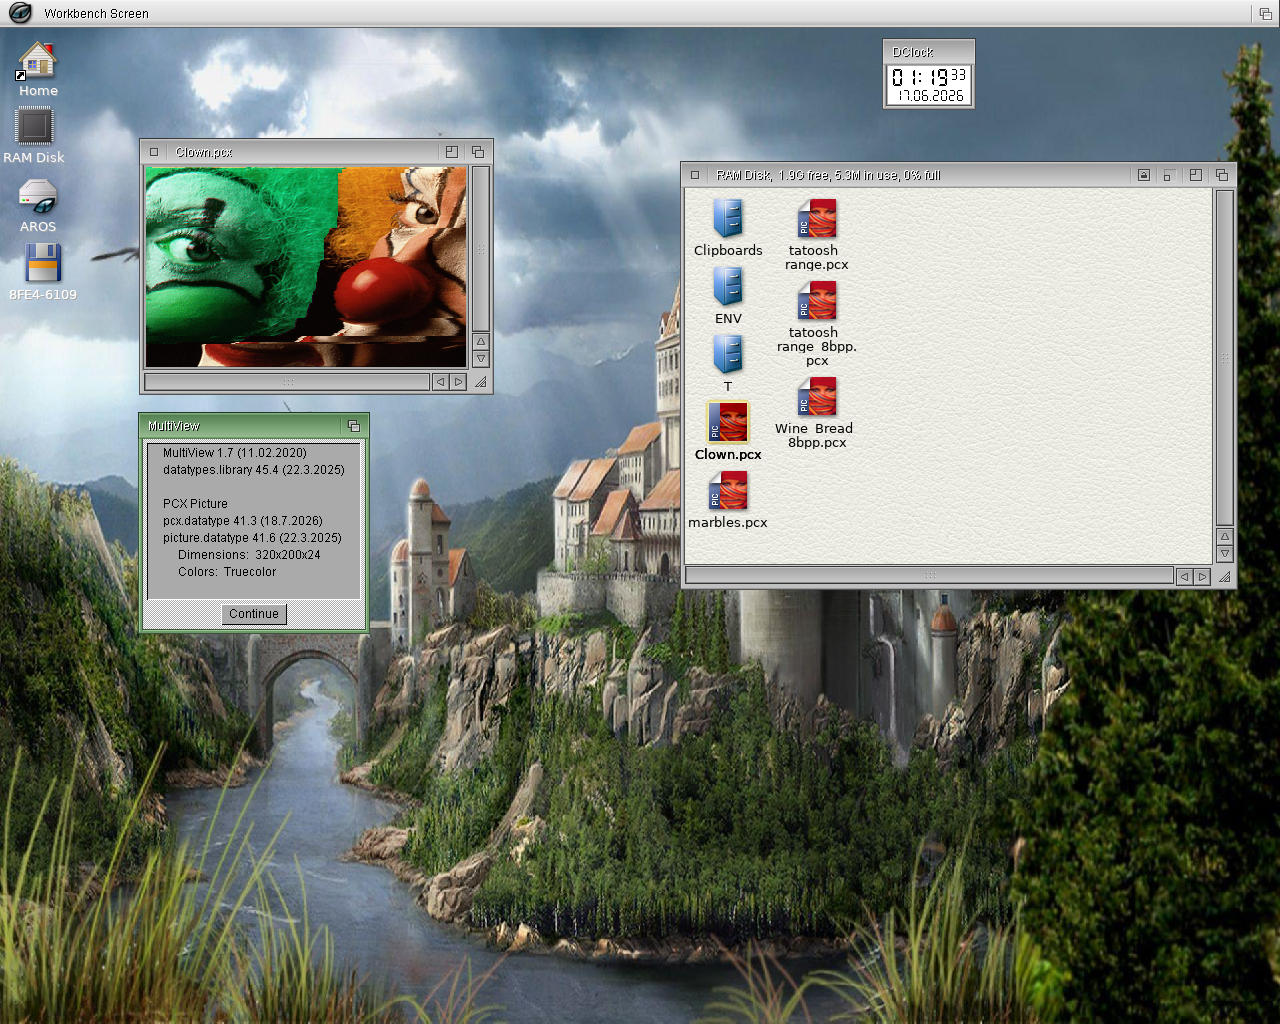Click the down arrow in Clown.pcx window
1280x1024 pixels.
481,358
